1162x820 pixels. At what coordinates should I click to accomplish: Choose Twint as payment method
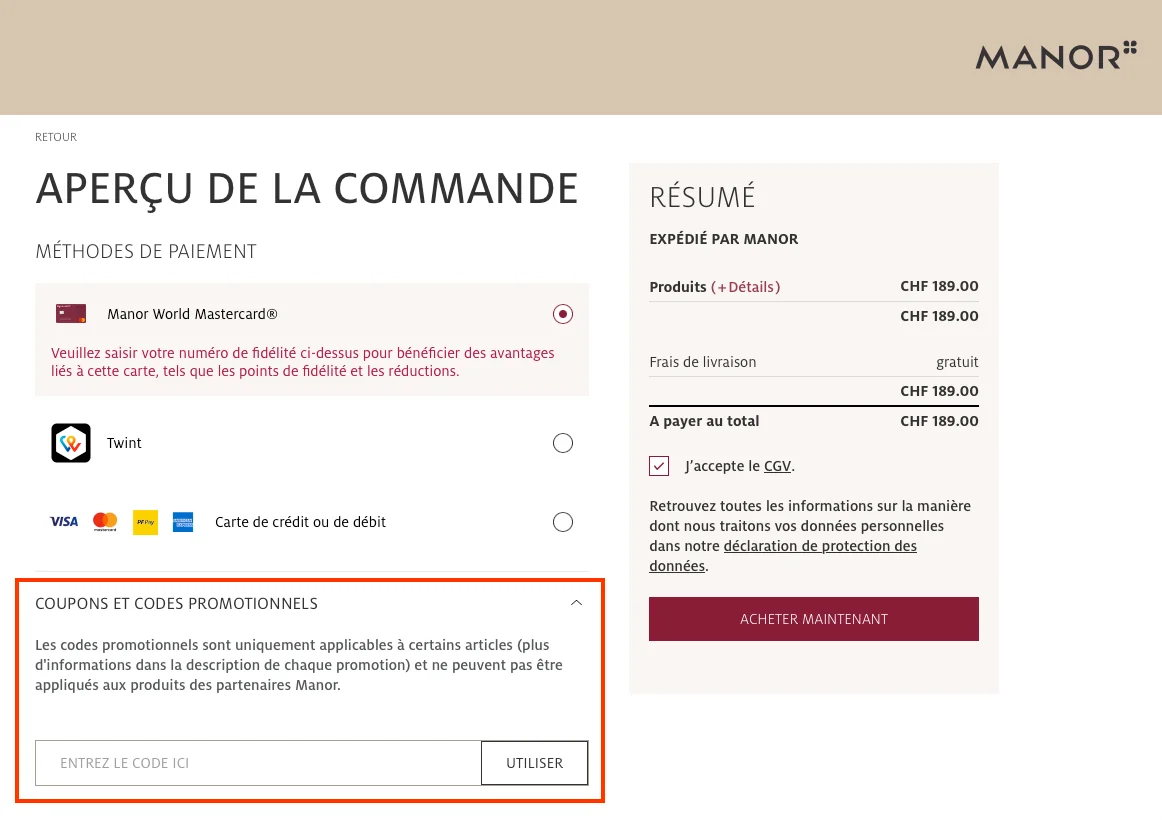click(563, 443)
